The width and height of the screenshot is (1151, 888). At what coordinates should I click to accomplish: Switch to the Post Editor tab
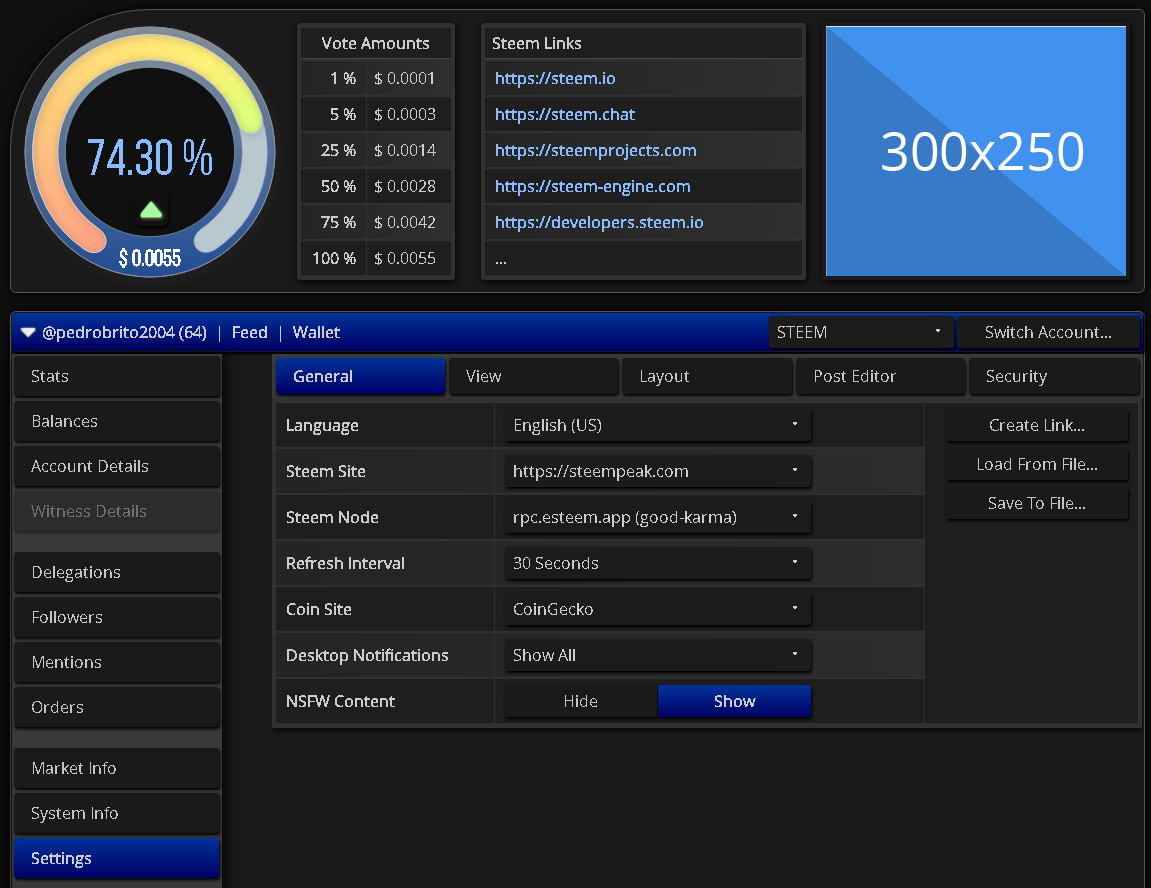880,376
